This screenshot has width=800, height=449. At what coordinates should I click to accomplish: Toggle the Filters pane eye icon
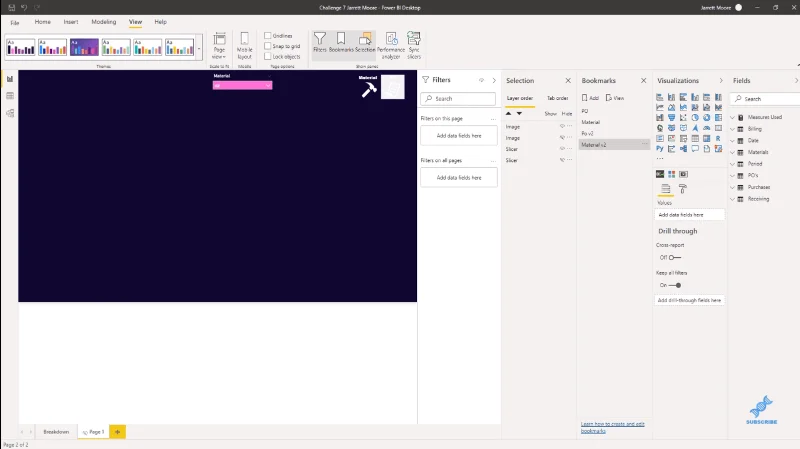click(x=481, y=80)
